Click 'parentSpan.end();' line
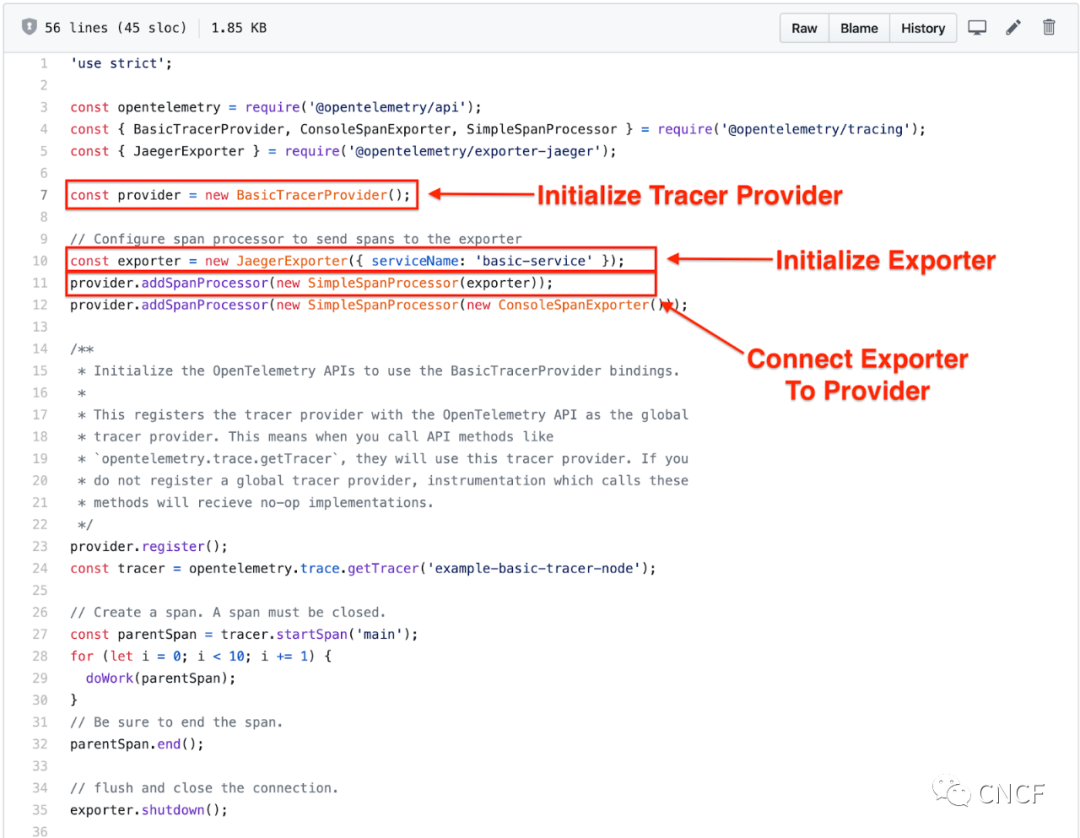The width and height of the screenshot is (1080, 838). point(137,744)
